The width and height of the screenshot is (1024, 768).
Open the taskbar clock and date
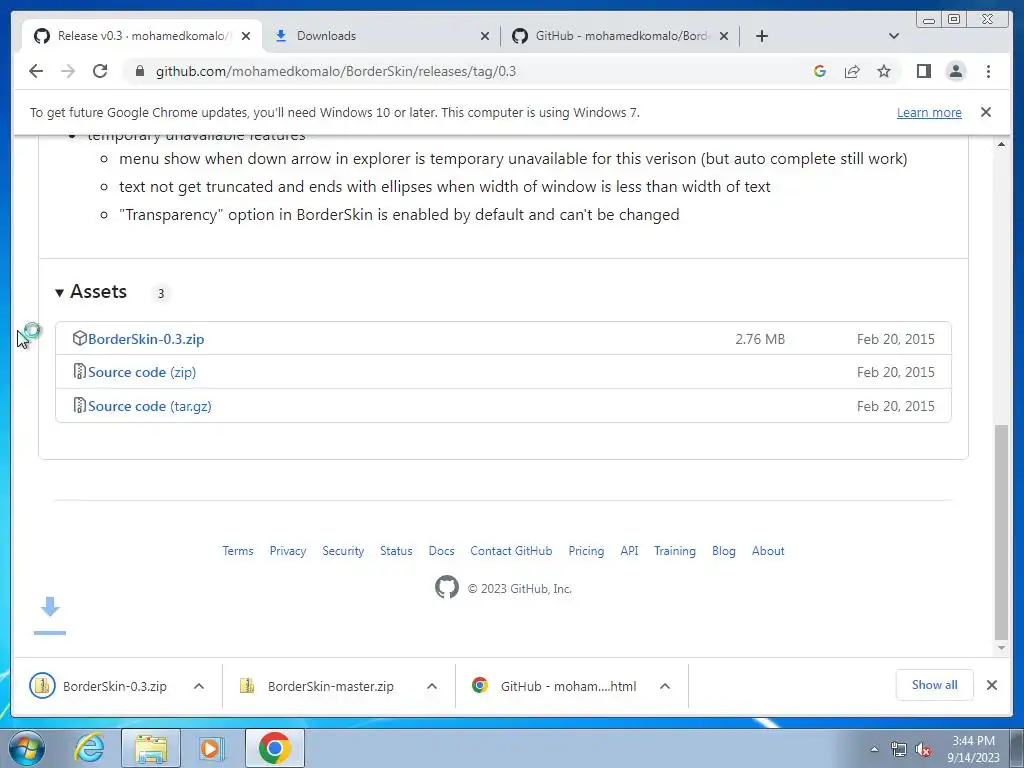tap(973, 749)
